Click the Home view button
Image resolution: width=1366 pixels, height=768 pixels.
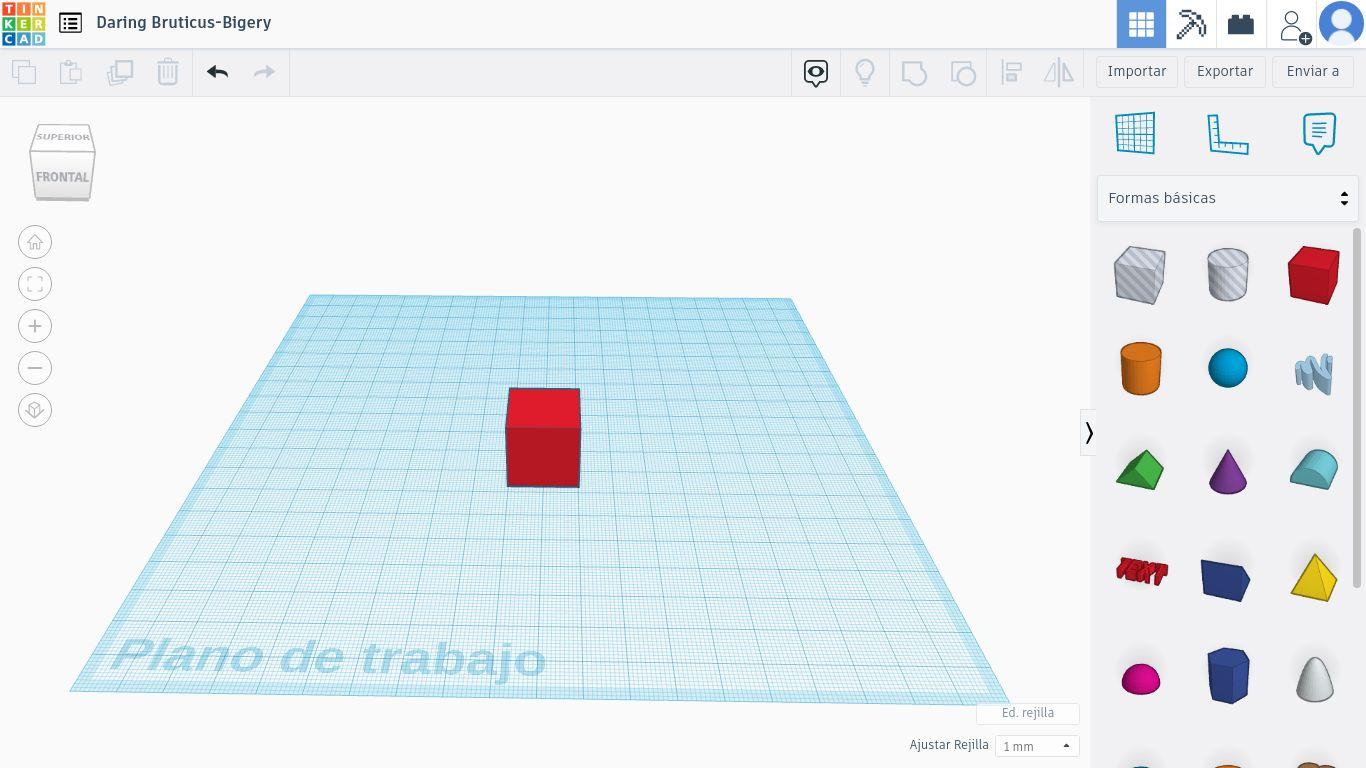pyautogui.click(x=35, y=242)
